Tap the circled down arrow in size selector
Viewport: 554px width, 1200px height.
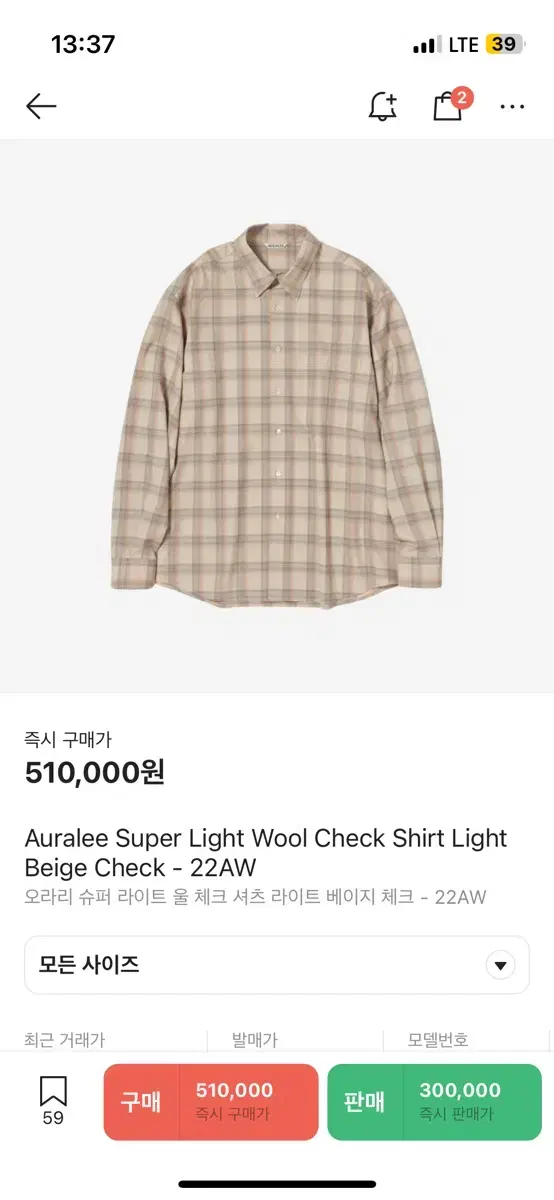[499, 966]
